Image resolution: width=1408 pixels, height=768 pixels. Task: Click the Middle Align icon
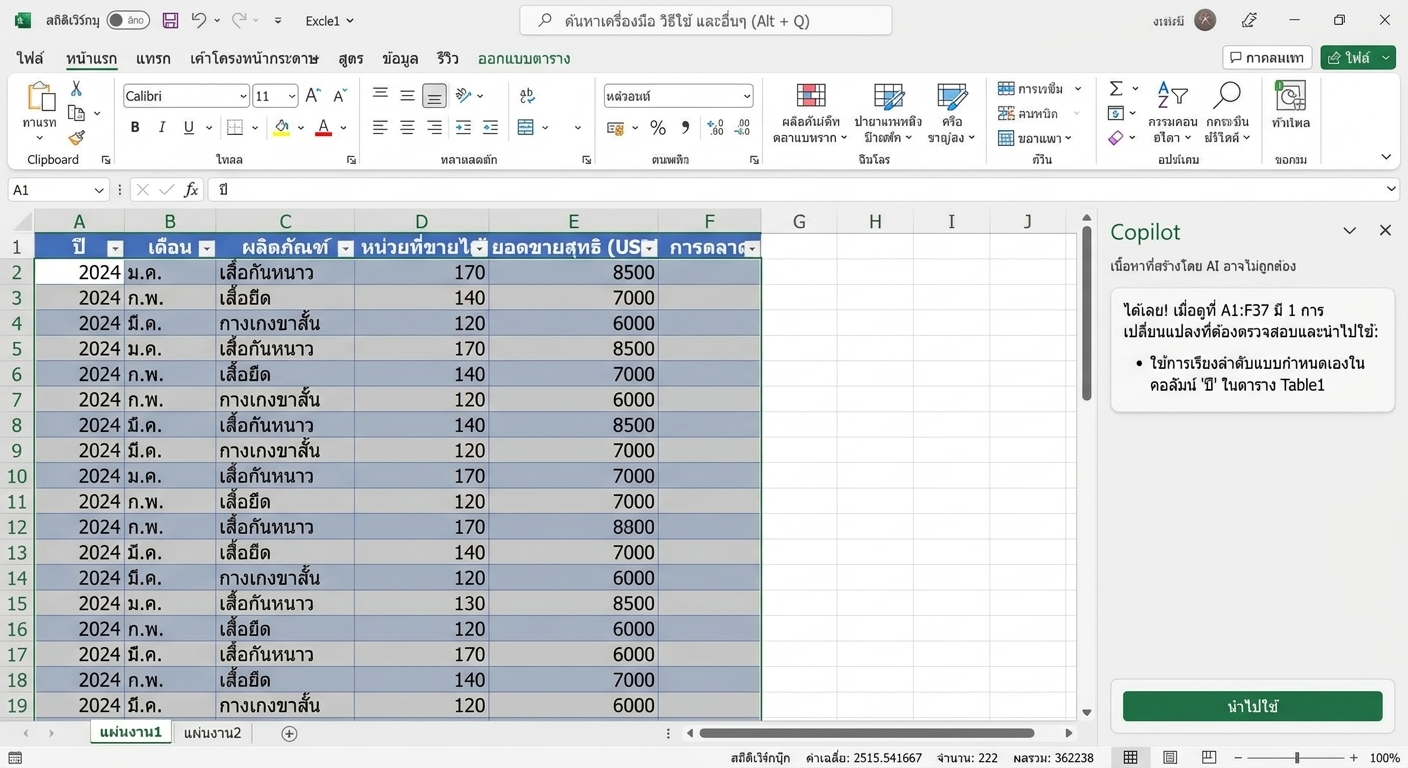(x=407, y=95)
